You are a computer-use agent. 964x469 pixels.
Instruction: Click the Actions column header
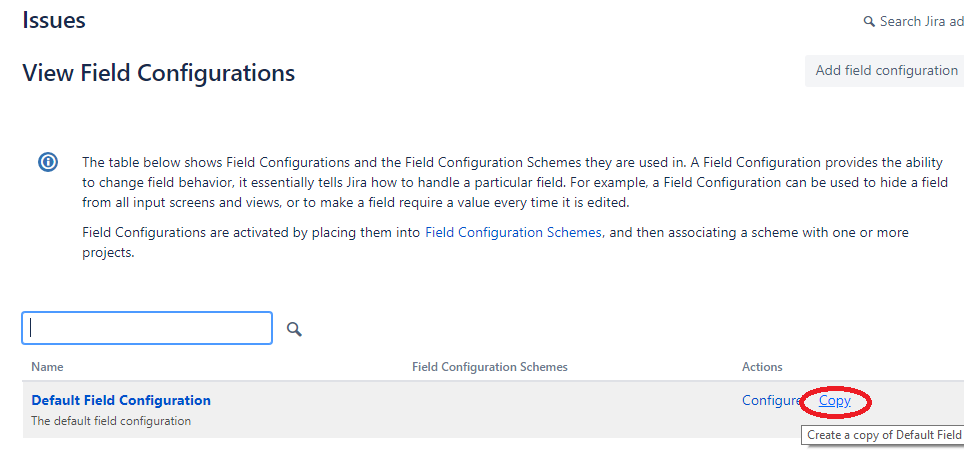tap(762, 367)
